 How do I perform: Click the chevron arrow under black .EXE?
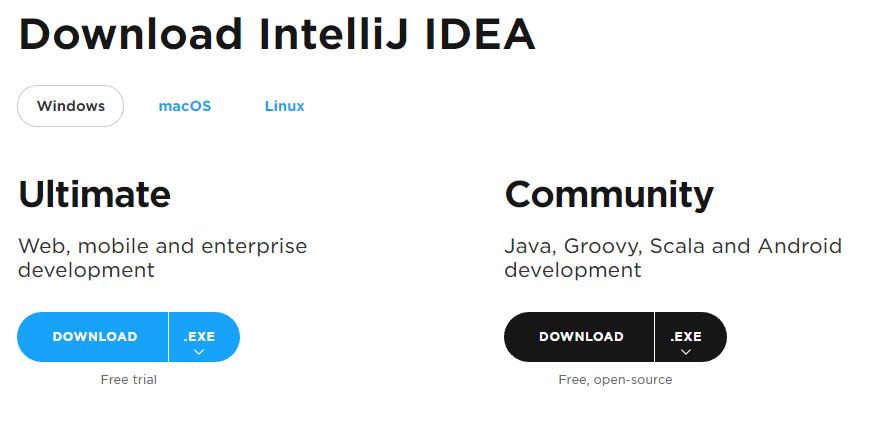686,351
